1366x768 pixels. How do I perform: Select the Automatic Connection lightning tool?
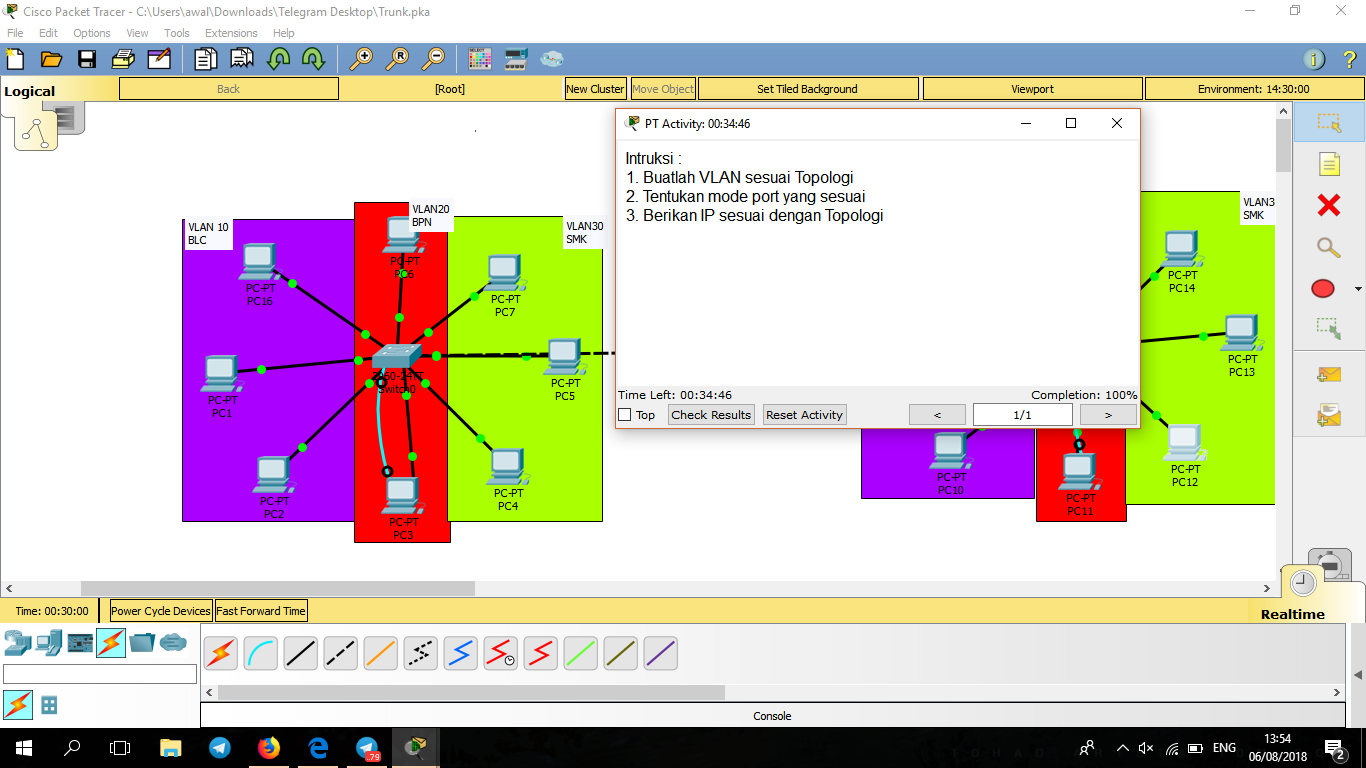point(221,653)
